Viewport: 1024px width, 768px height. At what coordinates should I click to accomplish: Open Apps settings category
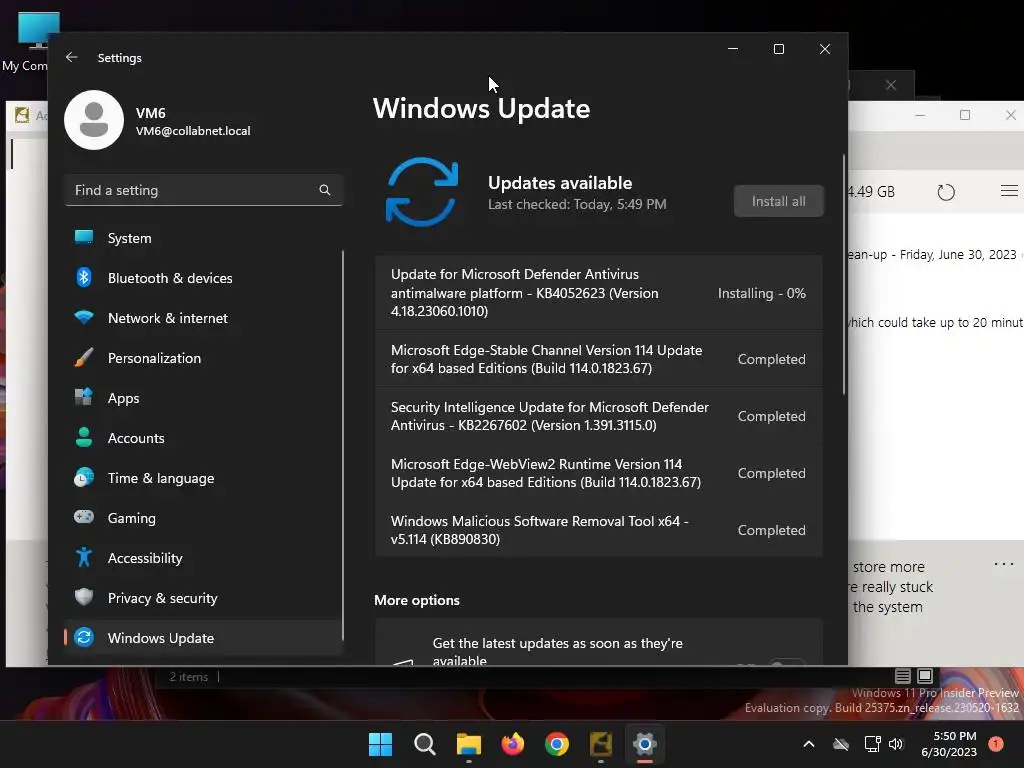tap(204, 398)
